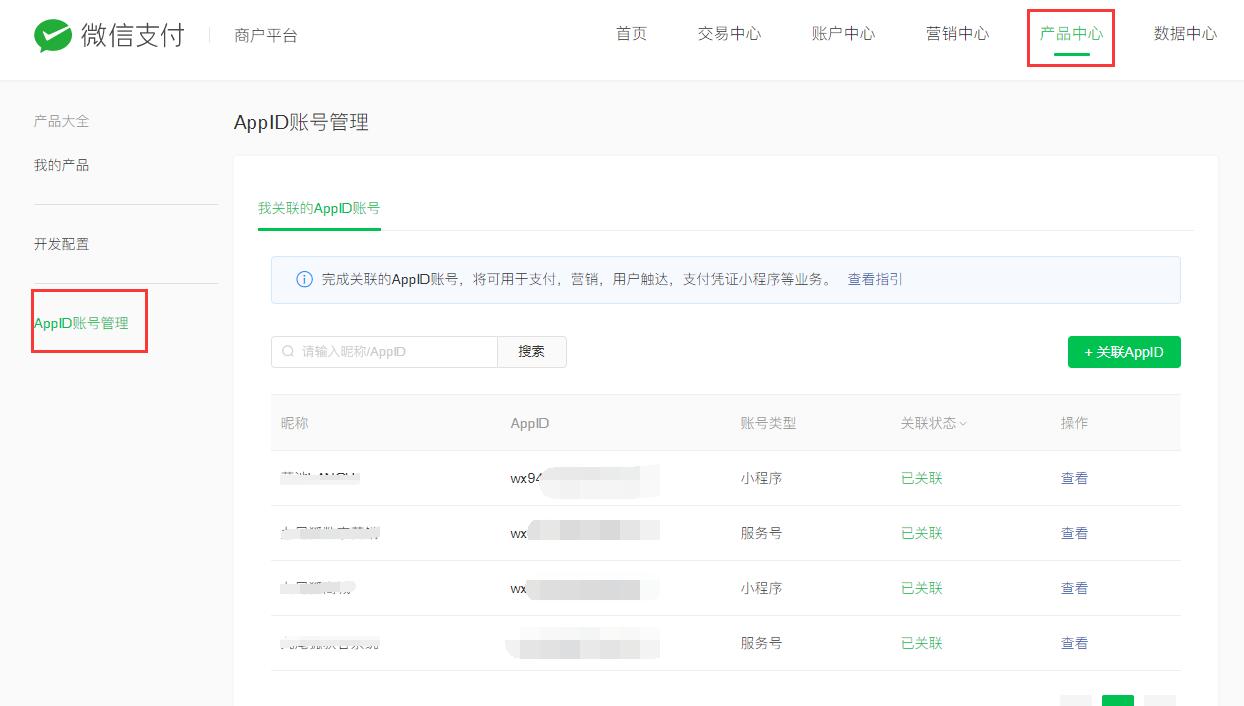Select AppID账号管理 in the sidebar

click(81, 323)
